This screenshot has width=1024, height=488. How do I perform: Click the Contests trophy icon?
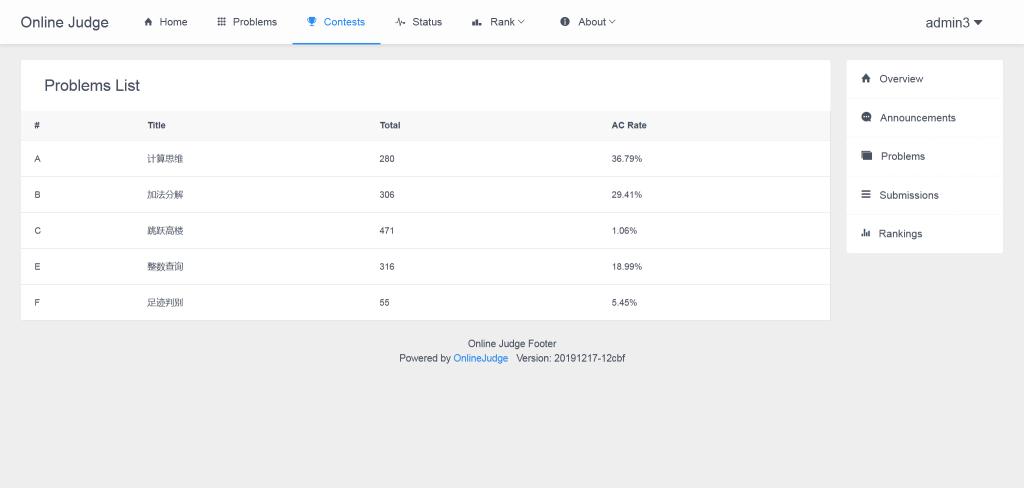click(x=312, y=22)
